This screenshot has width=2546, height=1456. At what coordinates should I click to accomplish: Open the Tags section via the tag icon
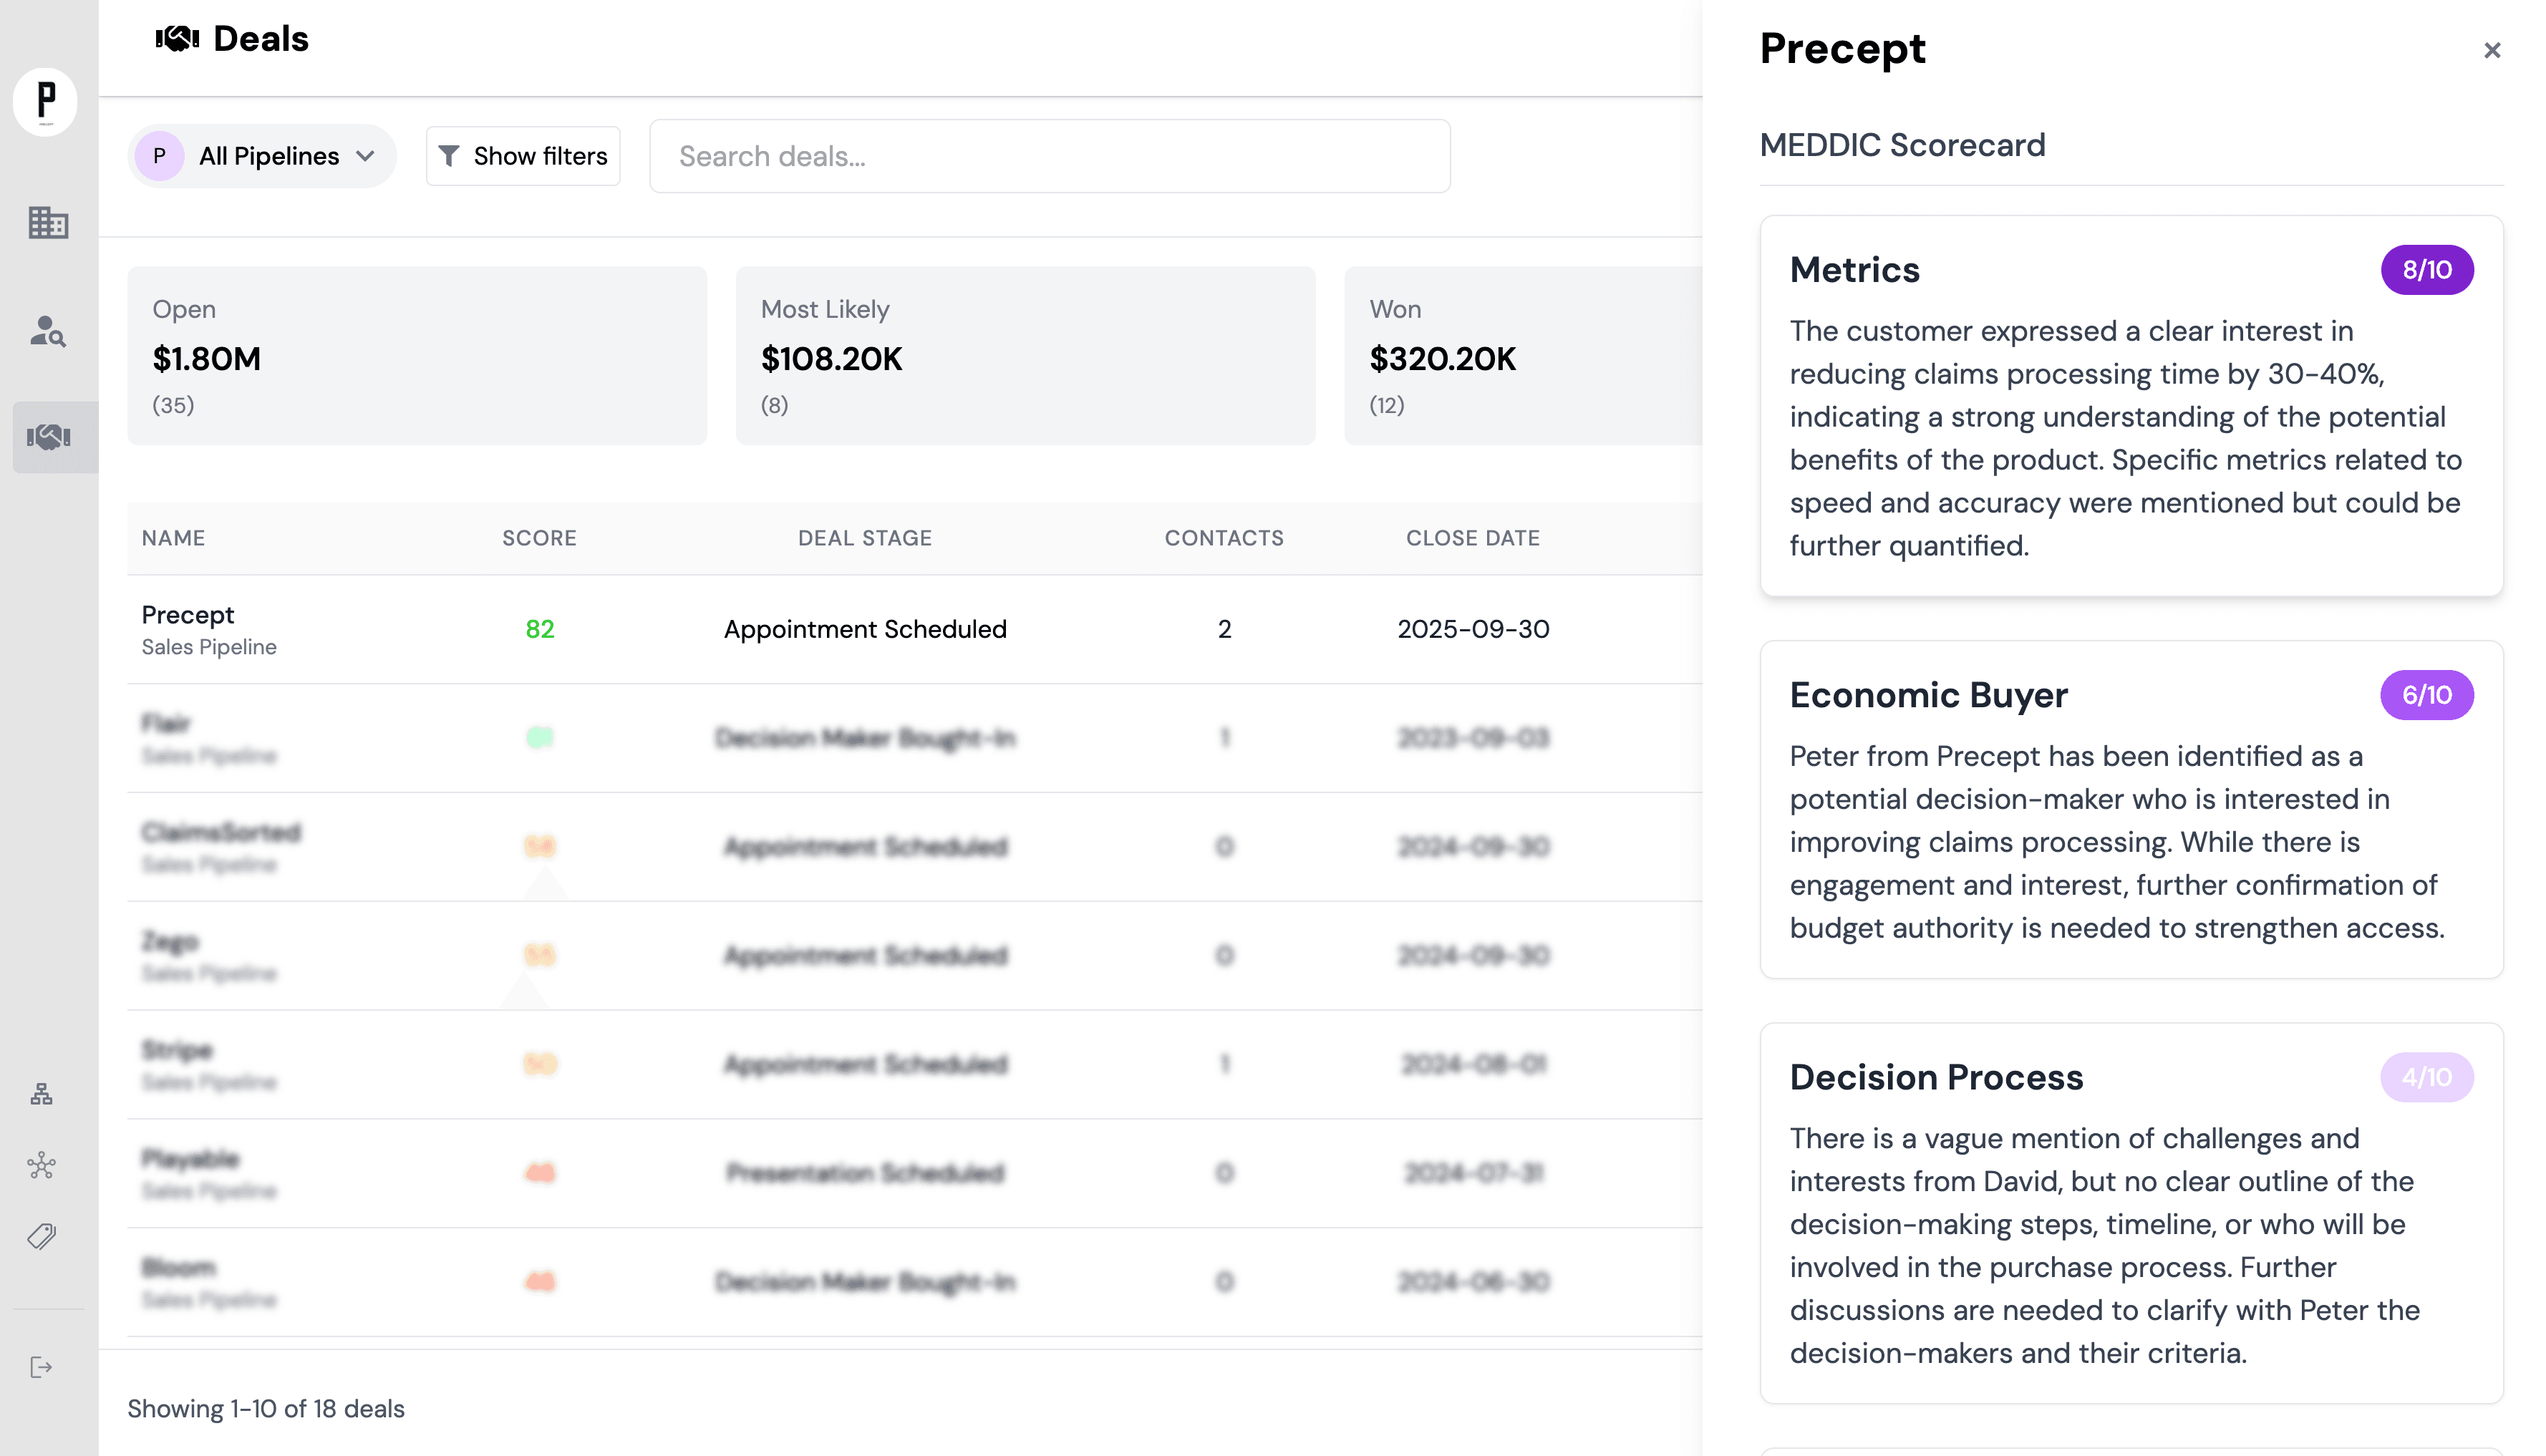[41, 1238]
